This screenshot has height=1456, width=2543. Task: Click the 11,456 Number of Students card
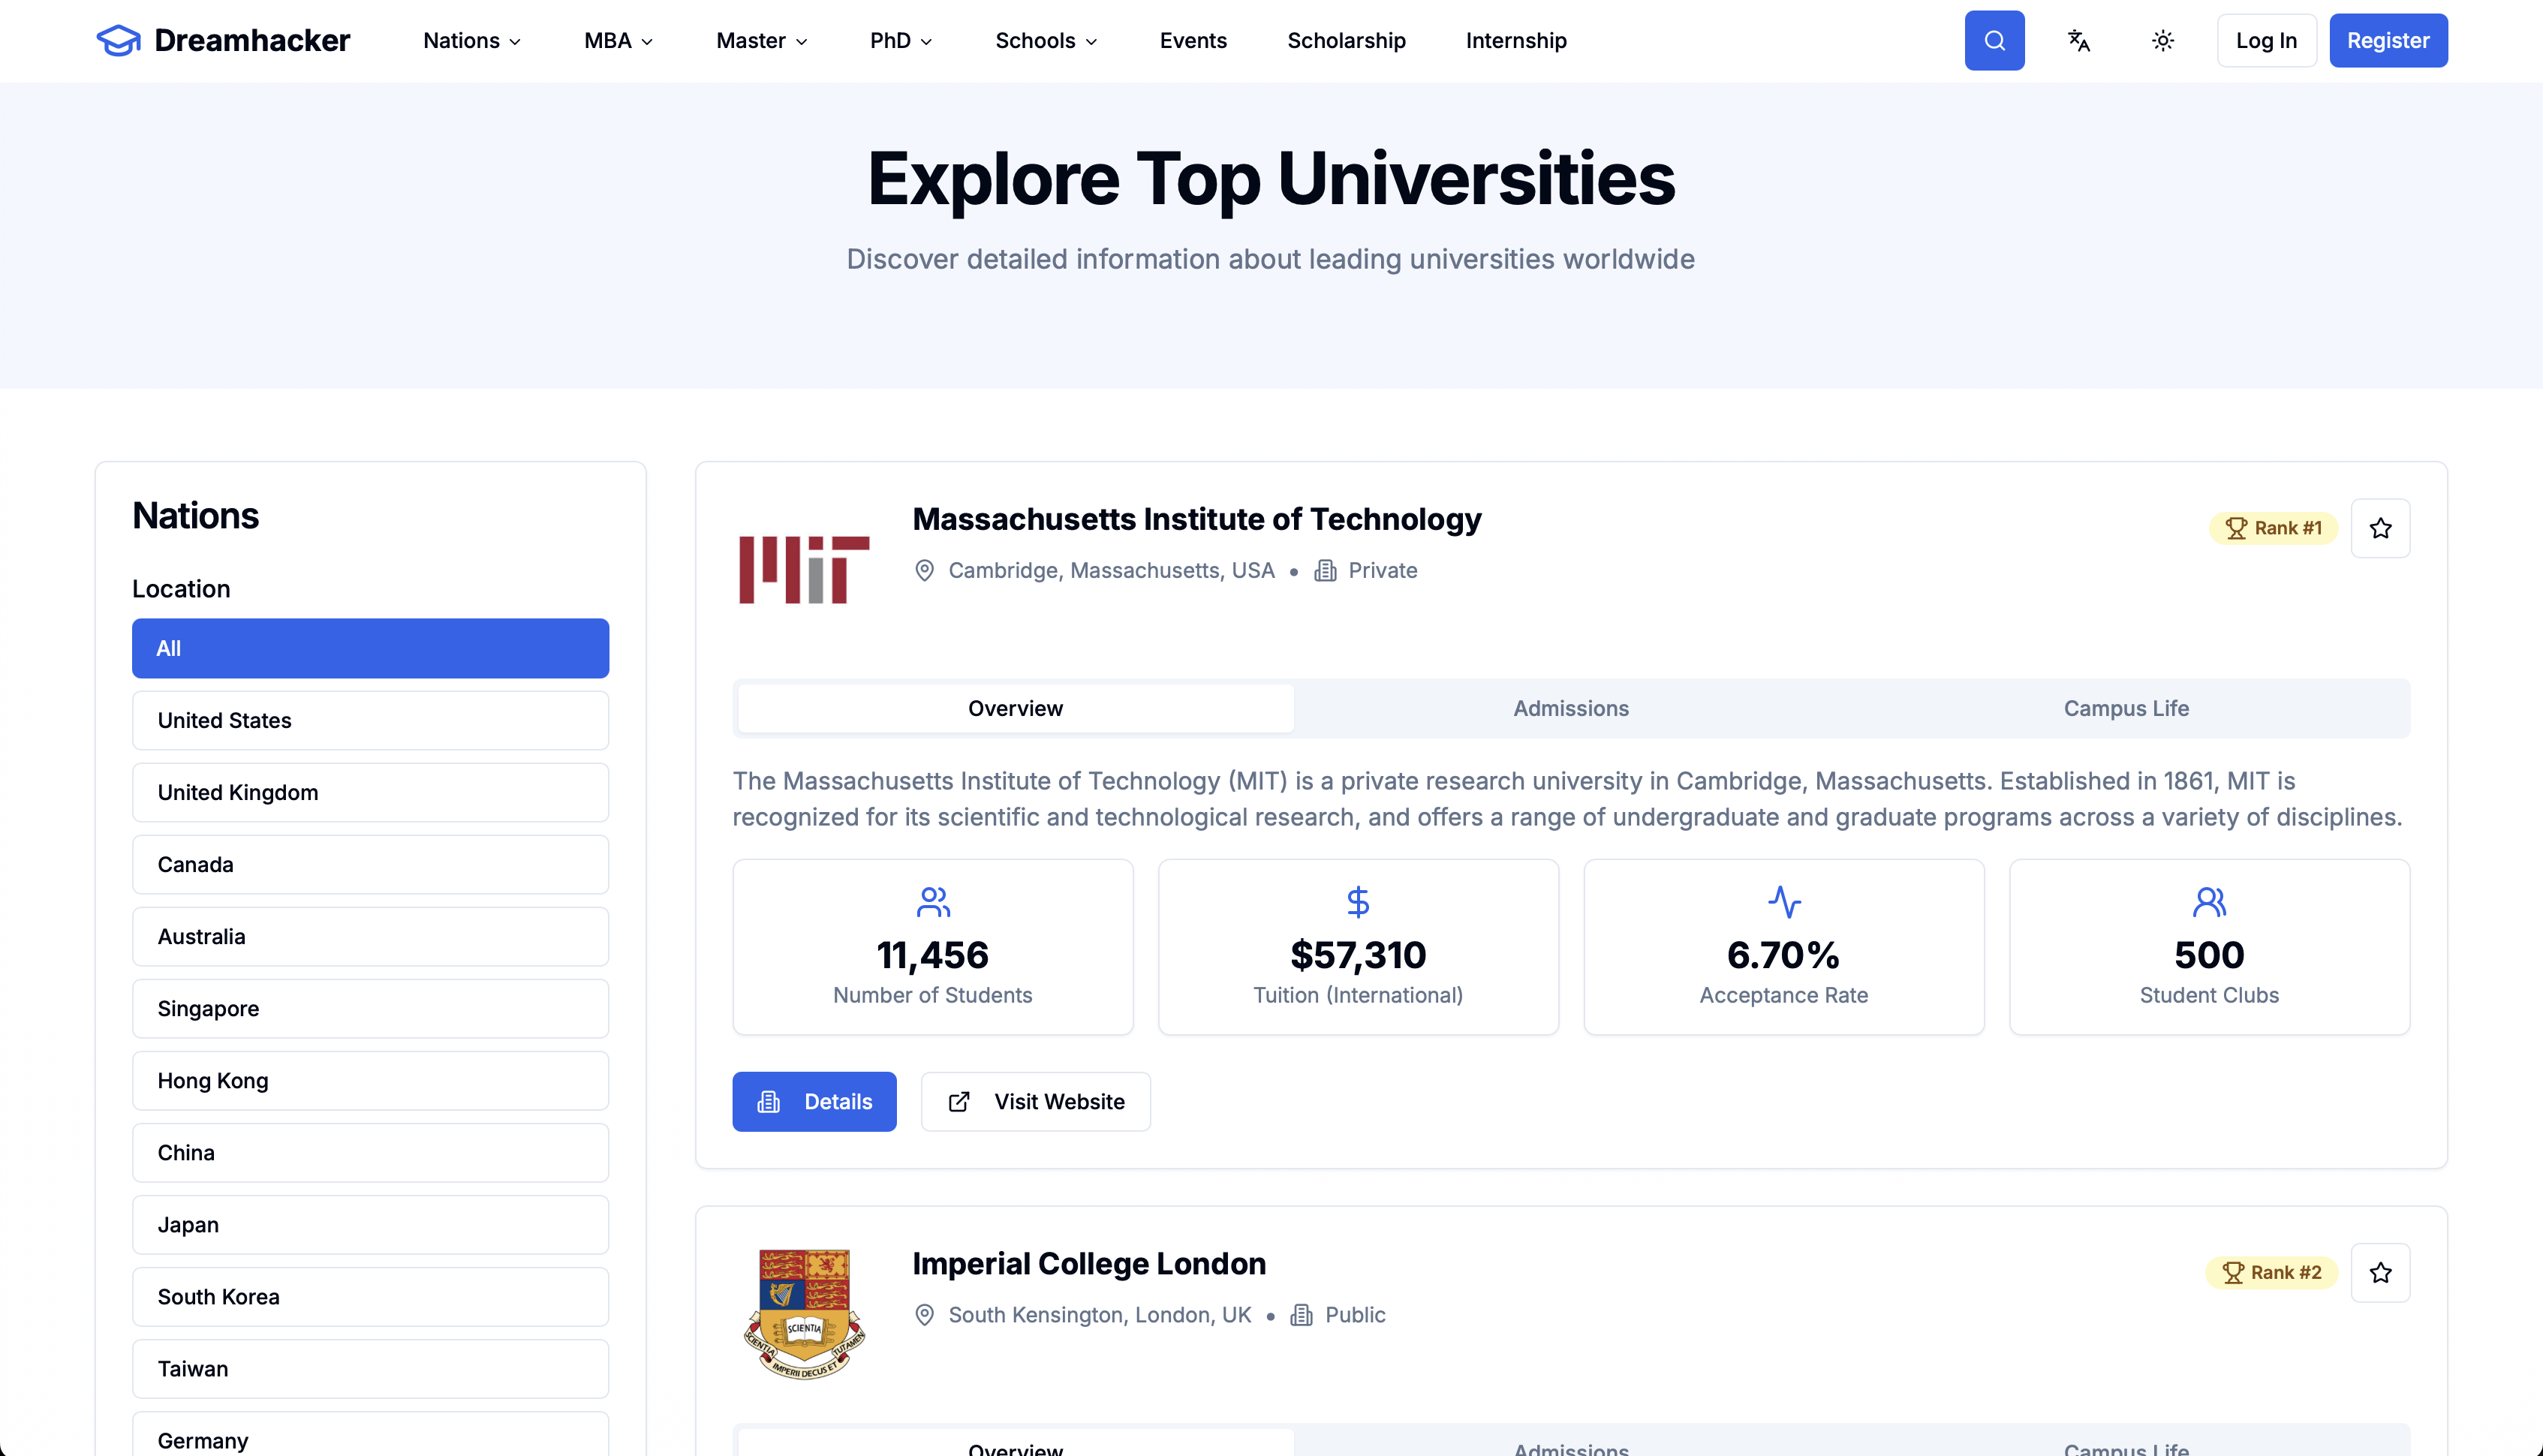click(933, 947)
